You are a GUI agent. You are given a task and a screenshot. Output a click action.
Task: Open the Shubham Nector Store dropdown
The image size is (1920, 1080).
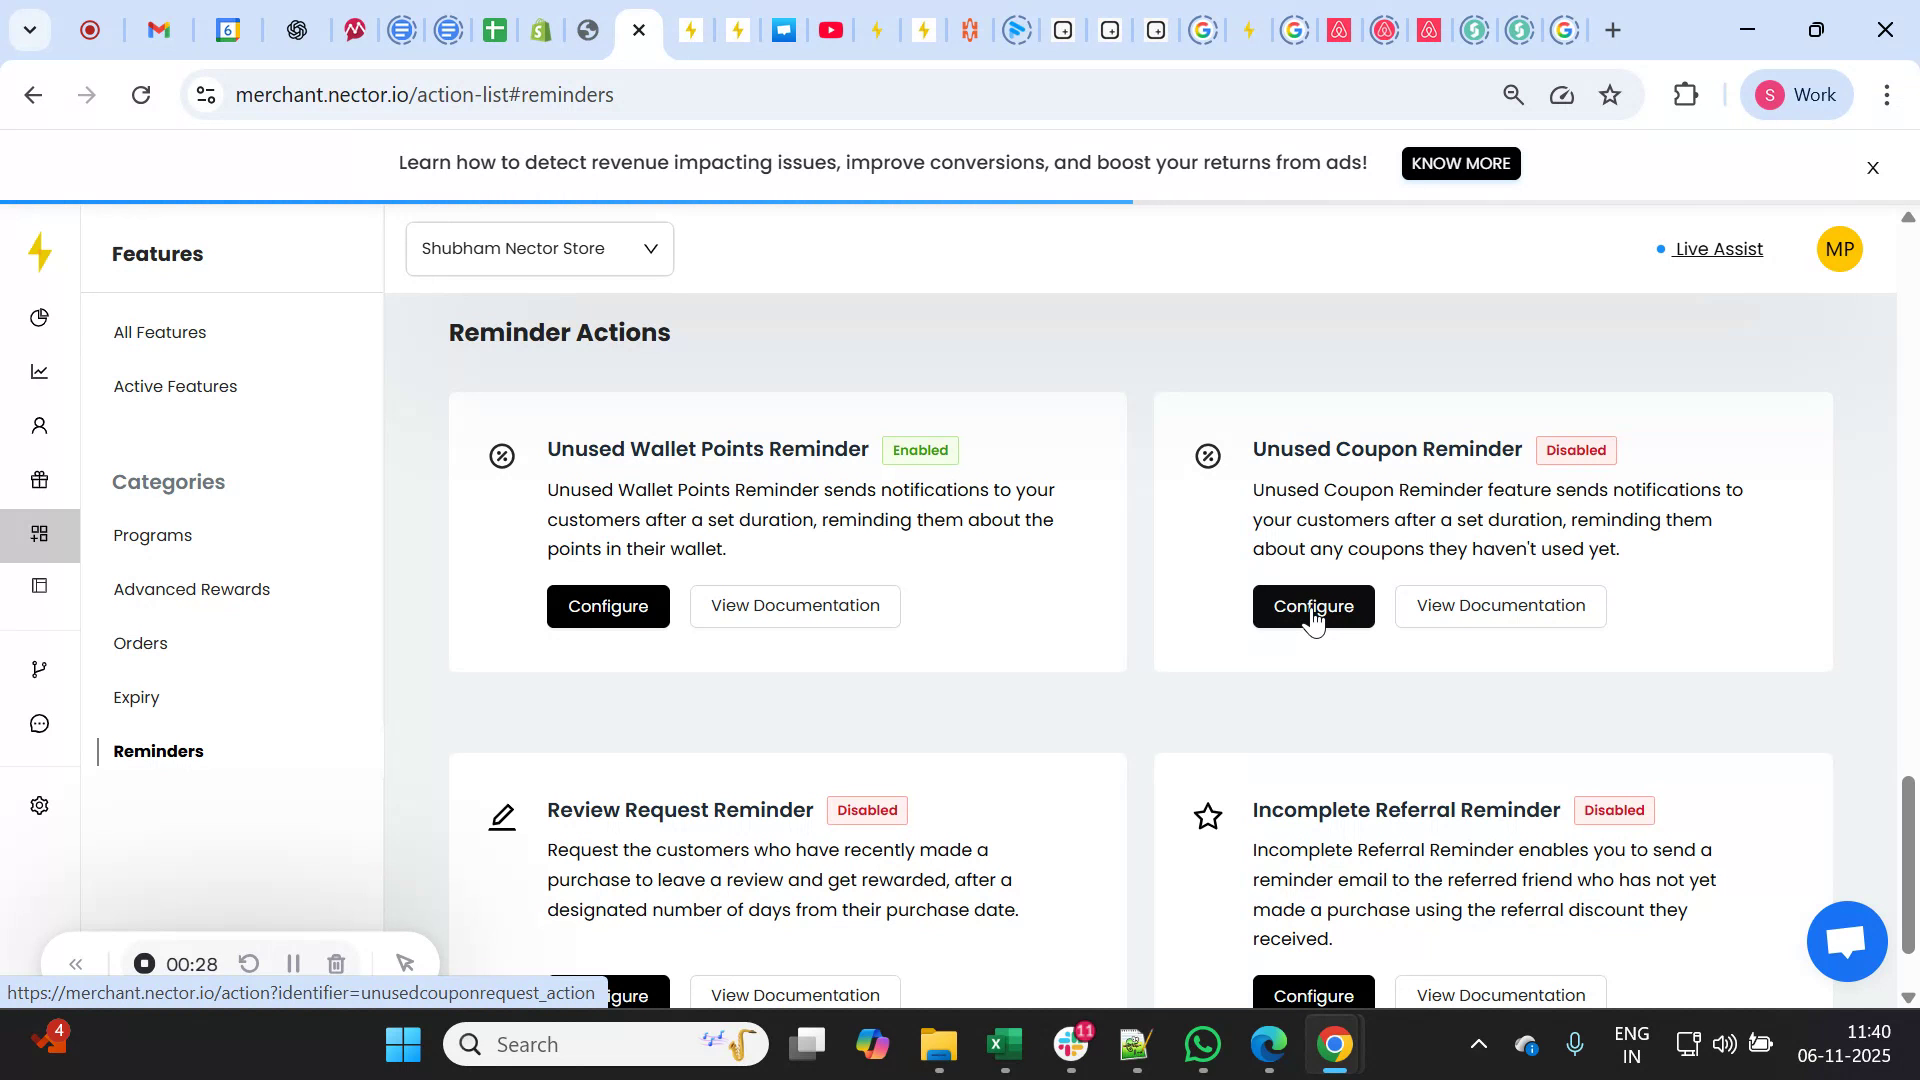tap(539, 248)
